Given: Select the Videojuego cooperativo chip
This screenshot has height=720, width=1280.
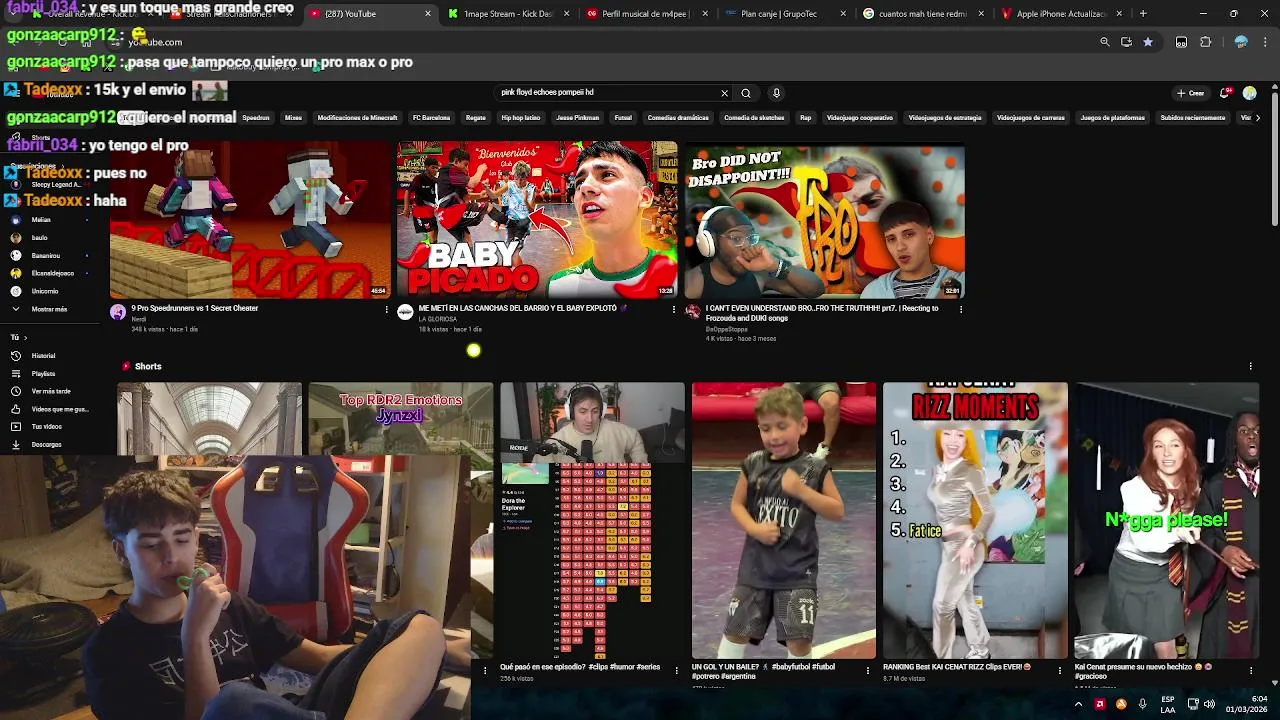Looking at the screenshot, I should [859, 118].
